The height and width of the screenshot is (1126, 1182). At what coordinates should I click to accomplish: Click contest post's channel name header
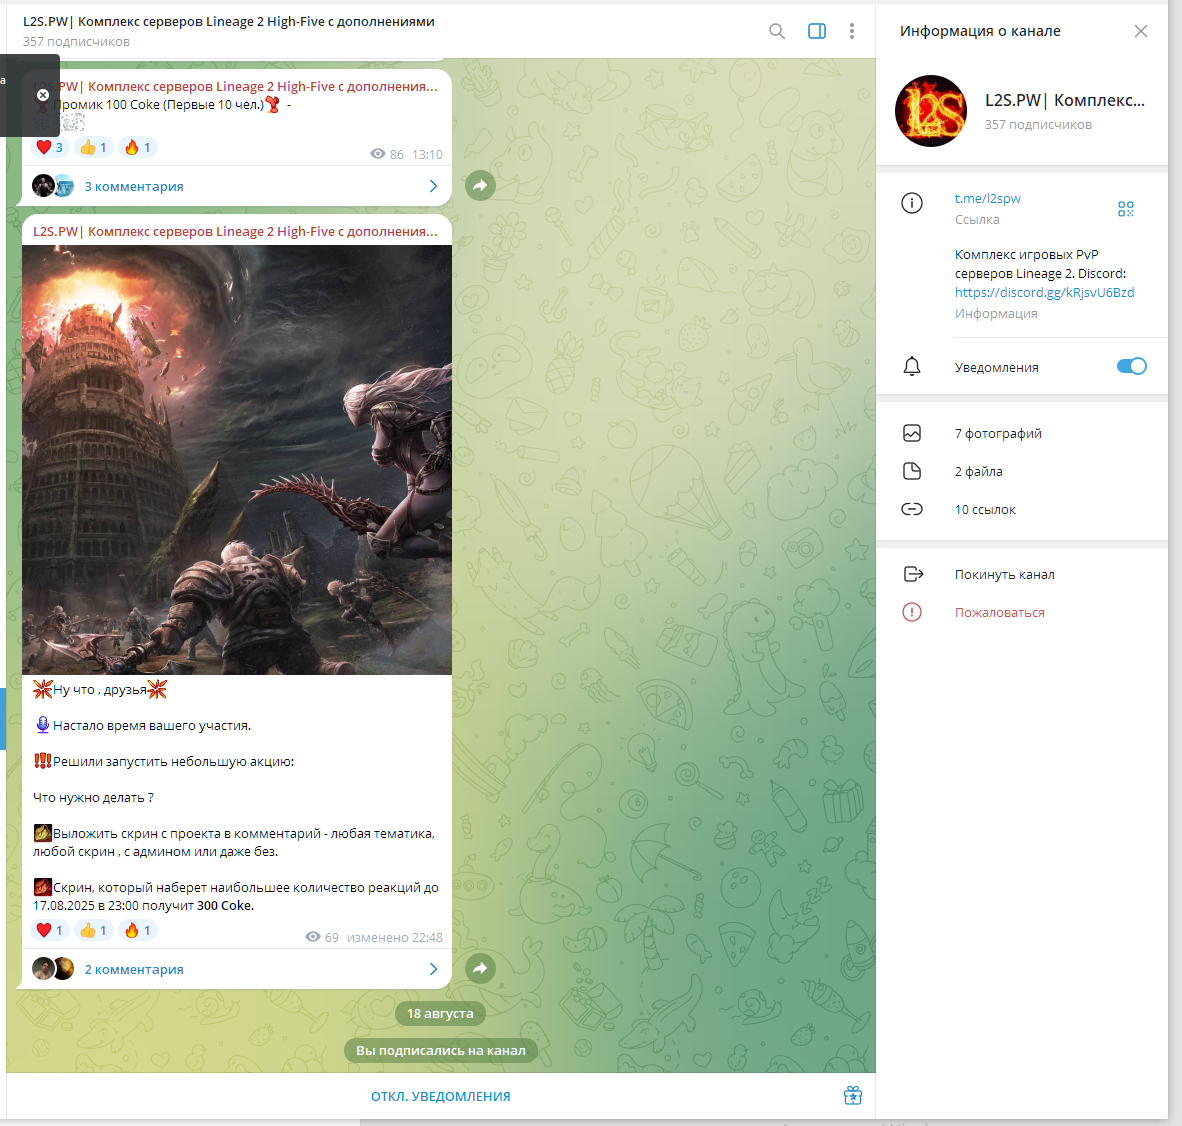(235, 231)
